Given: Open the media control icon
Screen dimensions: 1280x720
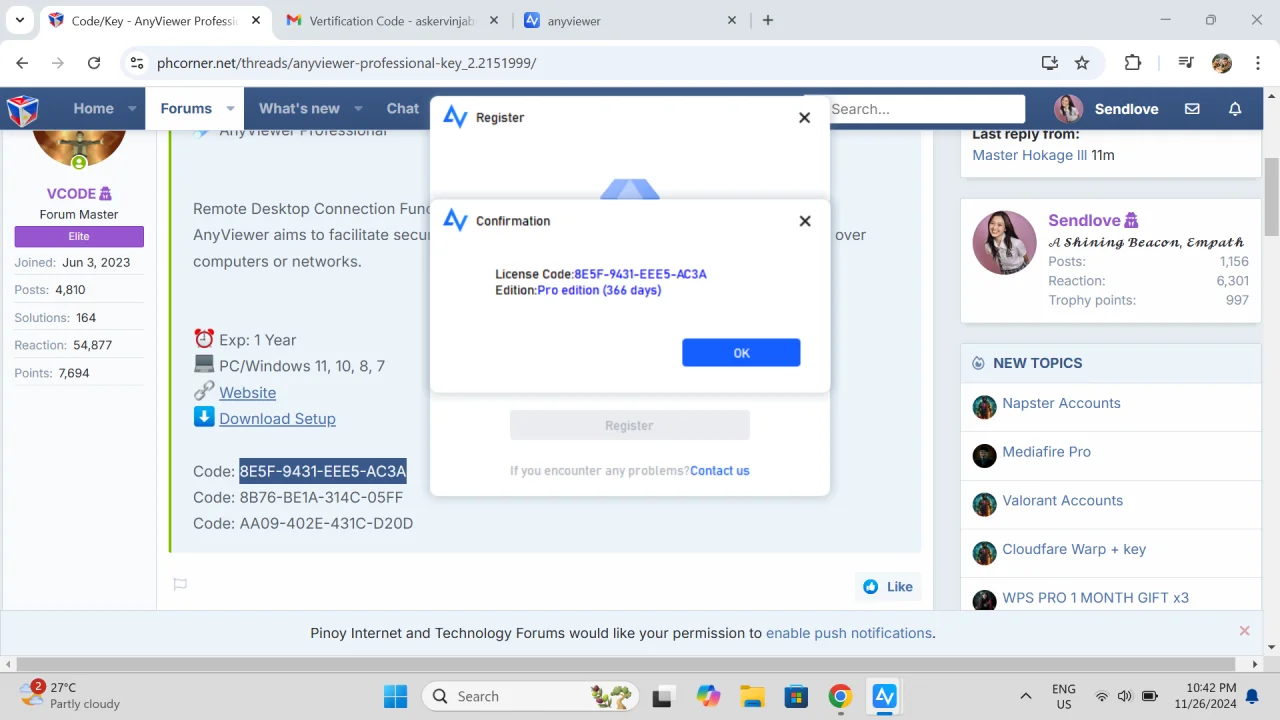Looking at the screenshot, I should (1186, 63).
